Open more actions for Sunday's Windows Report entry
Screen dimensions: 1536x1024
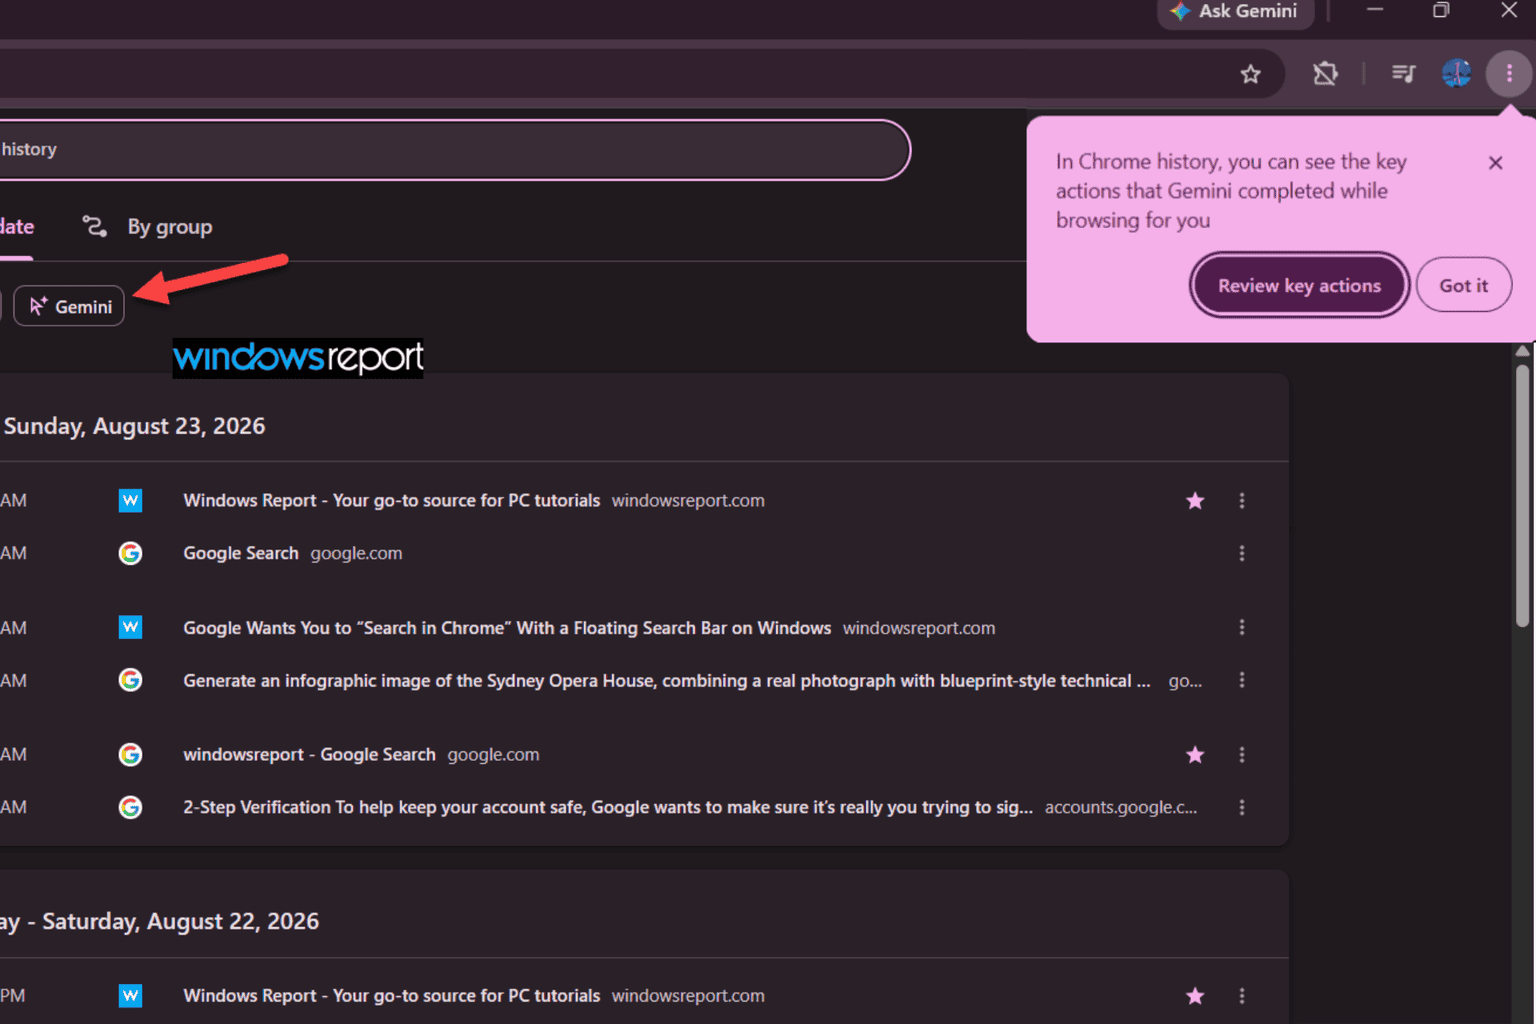(x=1242, y=501)
